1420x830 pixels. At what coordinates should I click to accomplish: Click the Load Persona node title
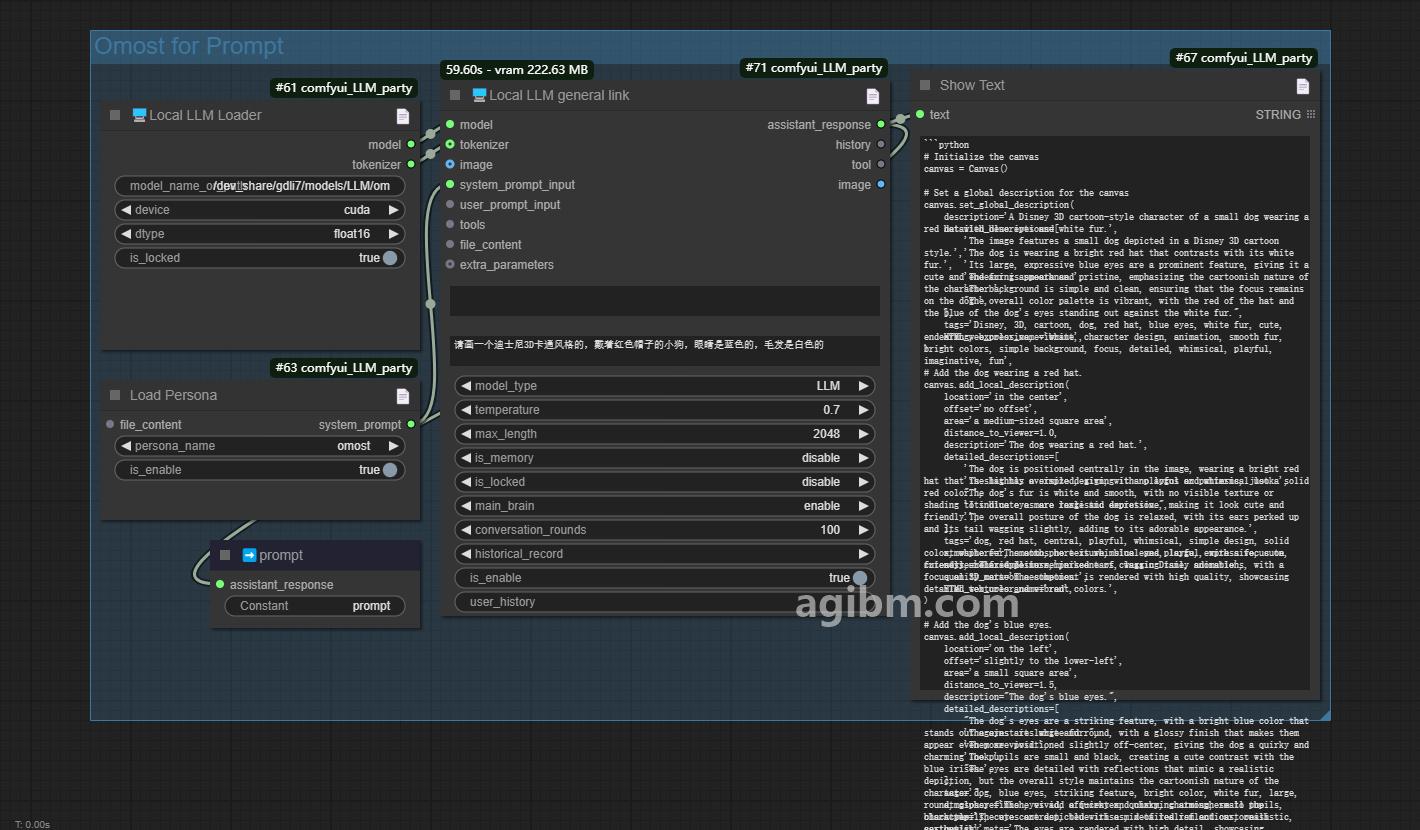coord(173,396)
